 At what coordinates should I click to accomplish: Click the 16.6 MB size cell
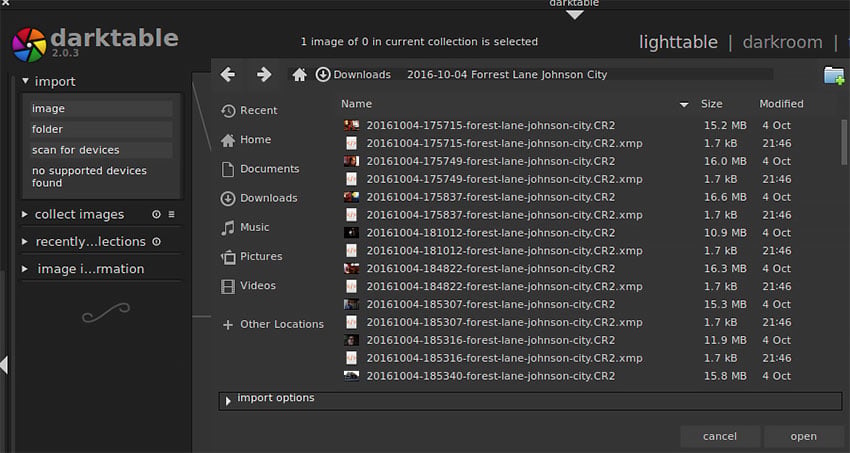click(725, 197)
